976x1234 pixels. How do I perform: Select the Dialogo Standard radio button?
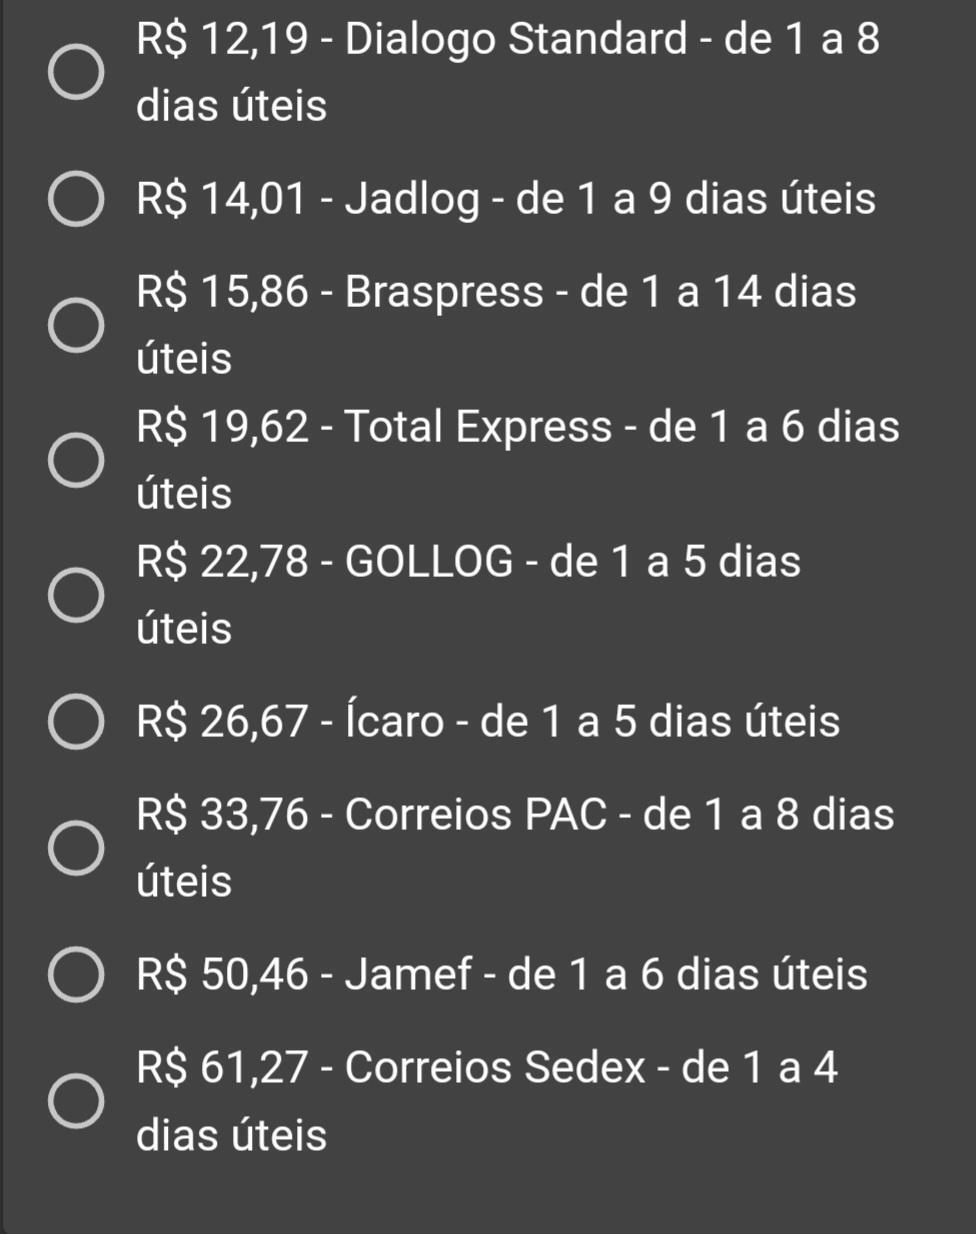(76, 72)
